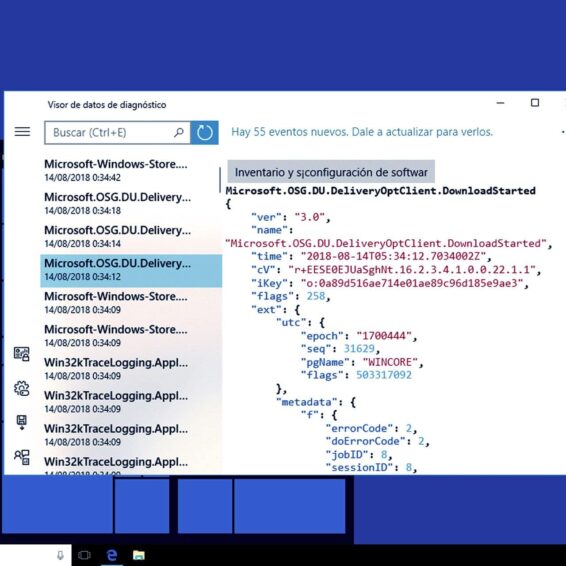The image size is (566, 566).
Task: Click the "time" value 2018-08-14T05:34:12.7034002Z
Action: (x=393, y=257)
